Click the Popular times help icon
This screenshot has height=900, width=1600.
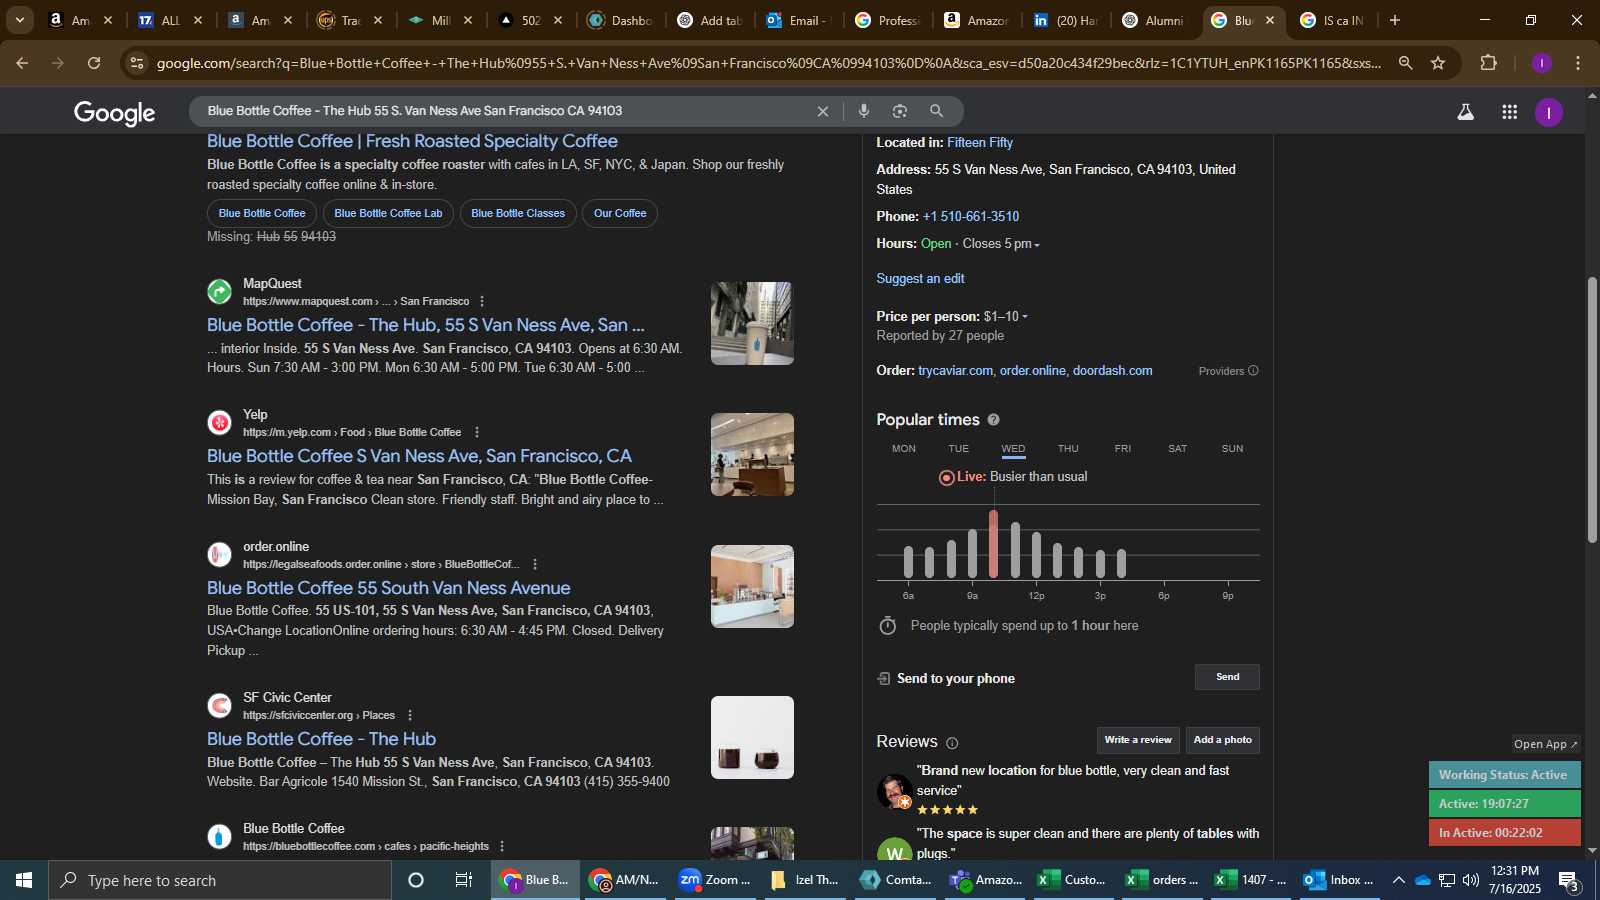tap(993, 420)
